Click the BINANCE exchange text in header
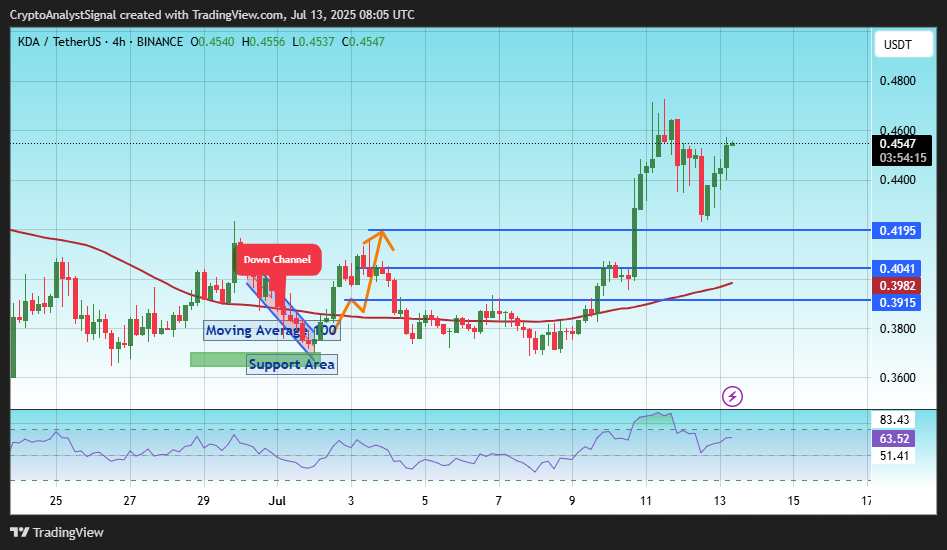This screenshot has width=947, height=550. tap(160, 42)
